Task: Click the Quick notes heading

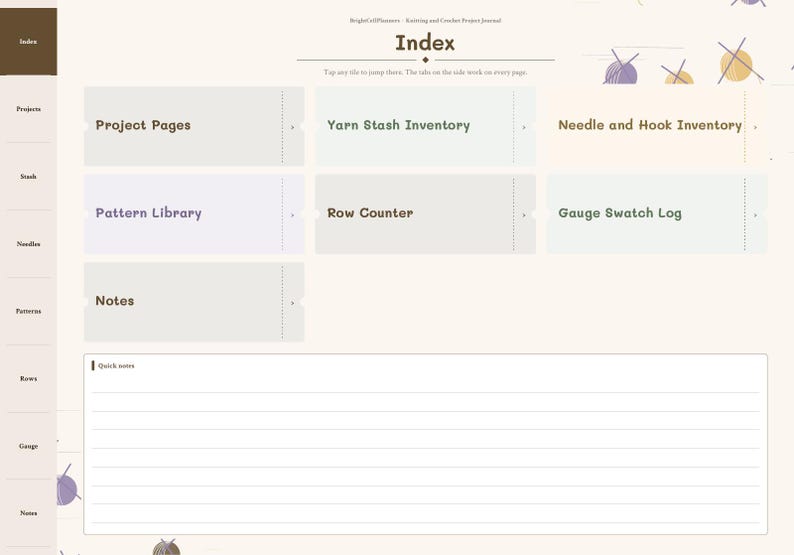Action: click(x=116, y=366)
